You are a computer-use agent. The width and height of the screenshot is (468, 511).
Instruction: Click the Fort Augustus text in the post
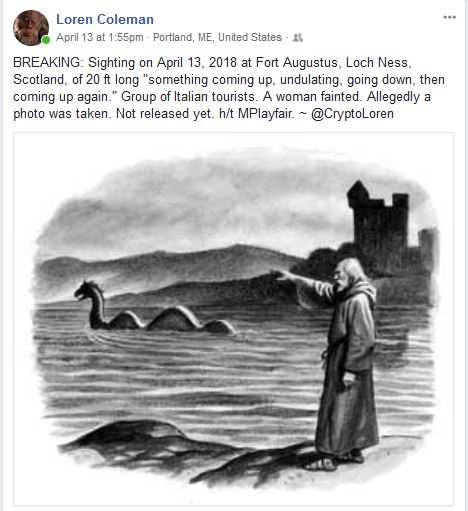click(x=298, y=63)
